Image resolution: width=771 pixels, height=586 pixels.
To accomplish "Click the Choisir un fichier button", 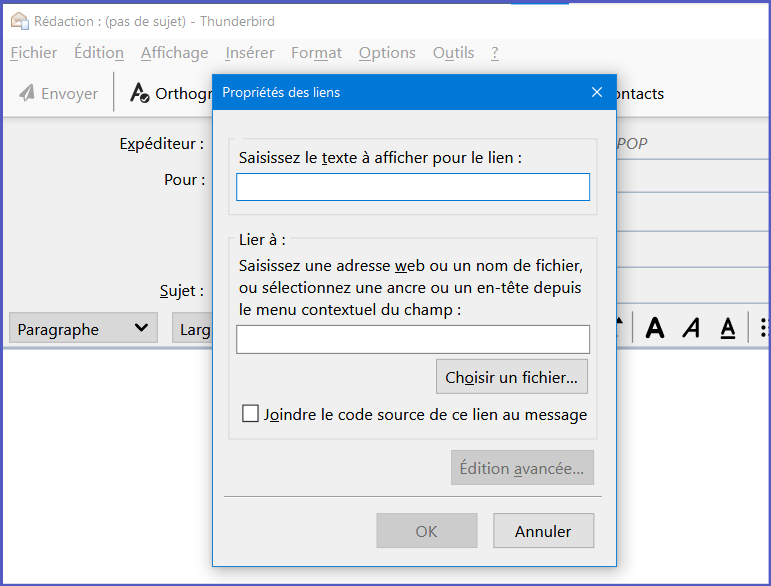I will pyautogui.click(x=512, y=377).
